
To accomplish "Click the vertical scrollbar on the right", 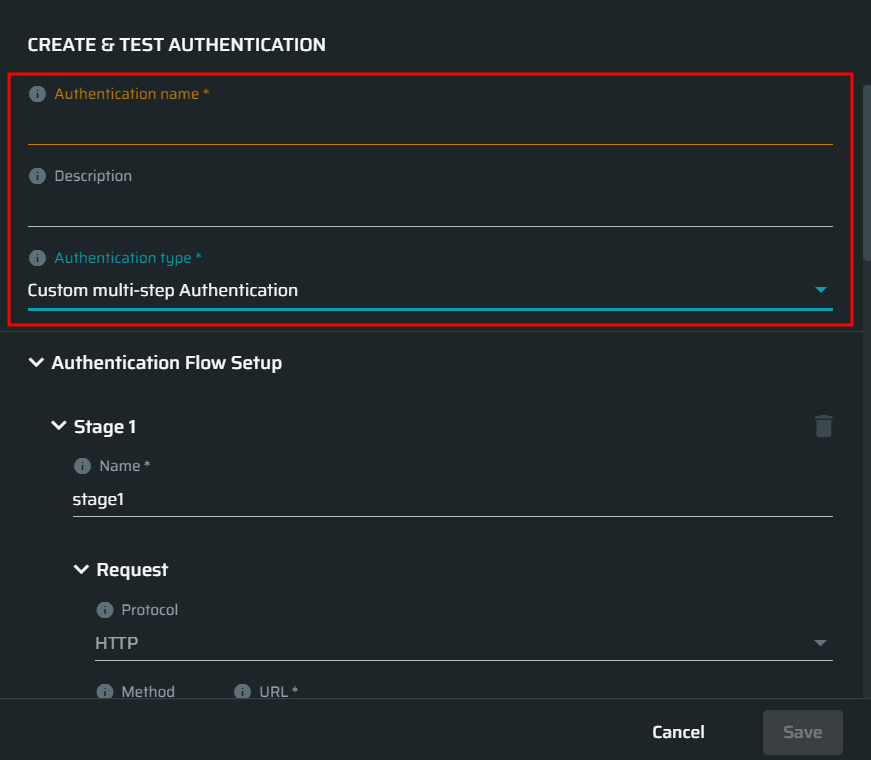I will (866, 173).
